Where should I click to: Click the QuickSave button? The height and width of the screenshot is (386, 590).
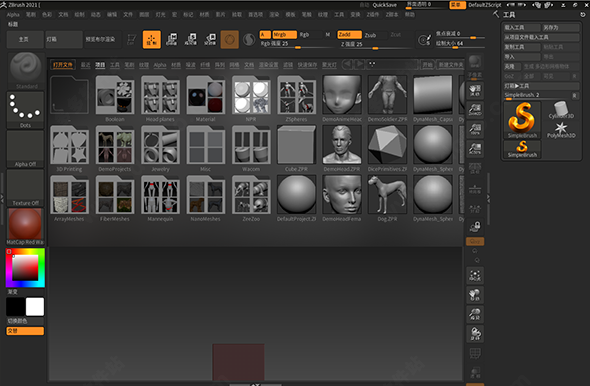click(385, 5)
